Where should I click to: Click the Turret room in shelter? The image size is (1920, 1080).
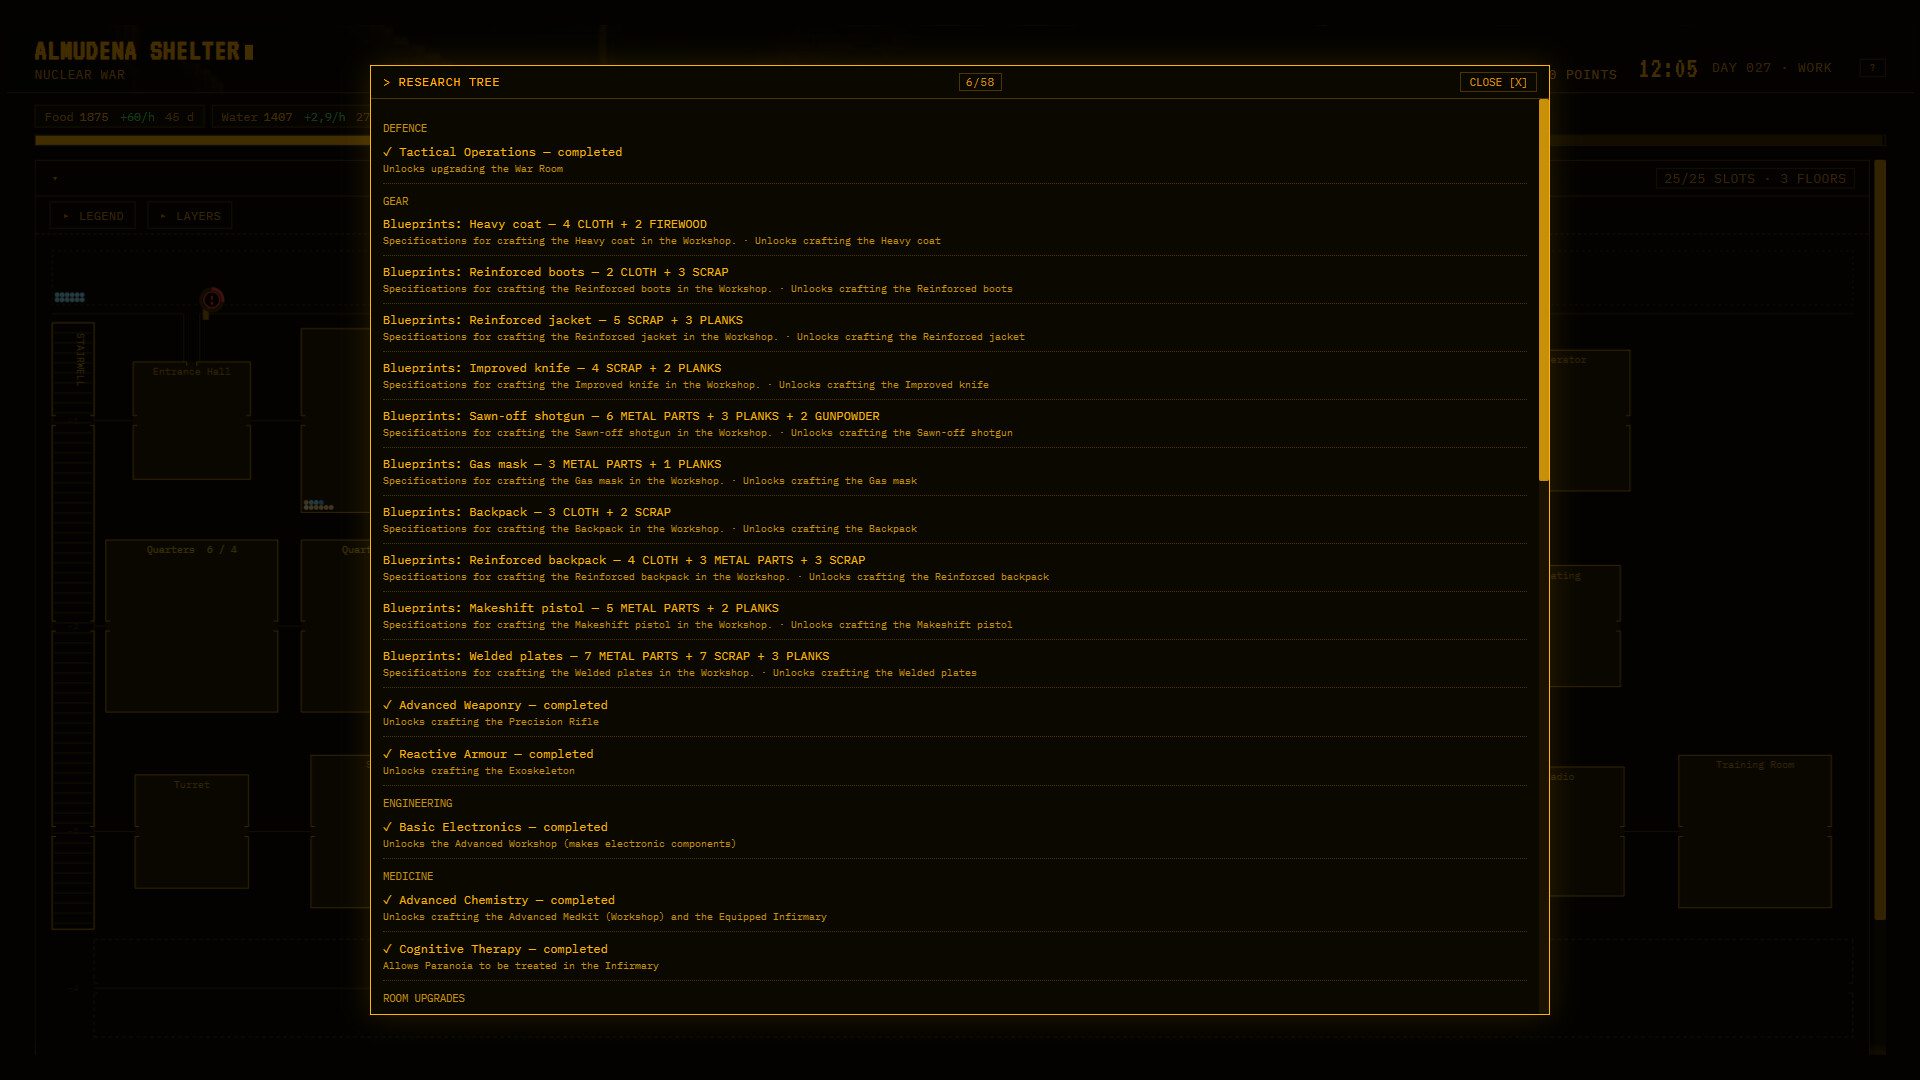[x=191, y=831]
